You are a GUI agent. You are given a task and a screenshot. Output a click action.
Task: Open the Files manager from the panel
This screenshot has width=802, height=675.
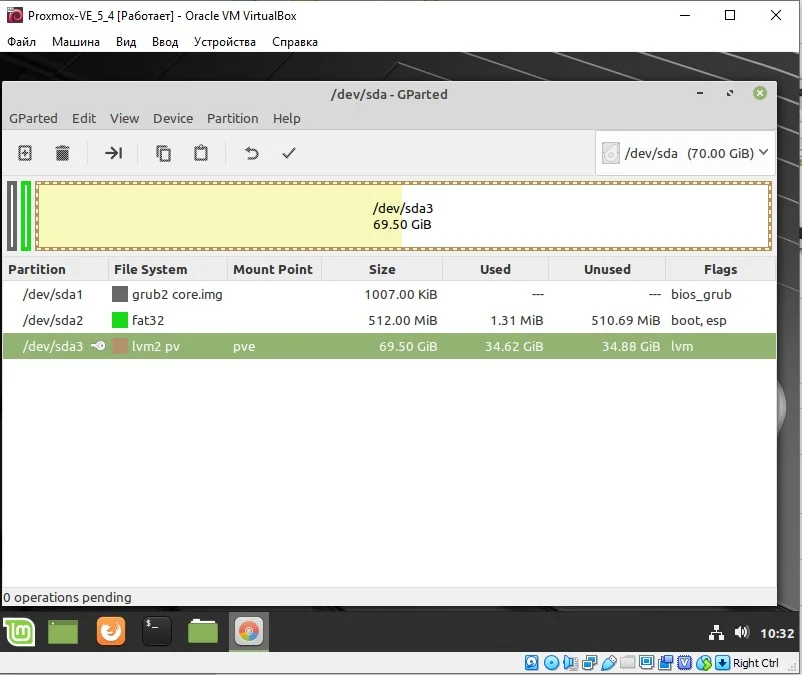point(203,632)
